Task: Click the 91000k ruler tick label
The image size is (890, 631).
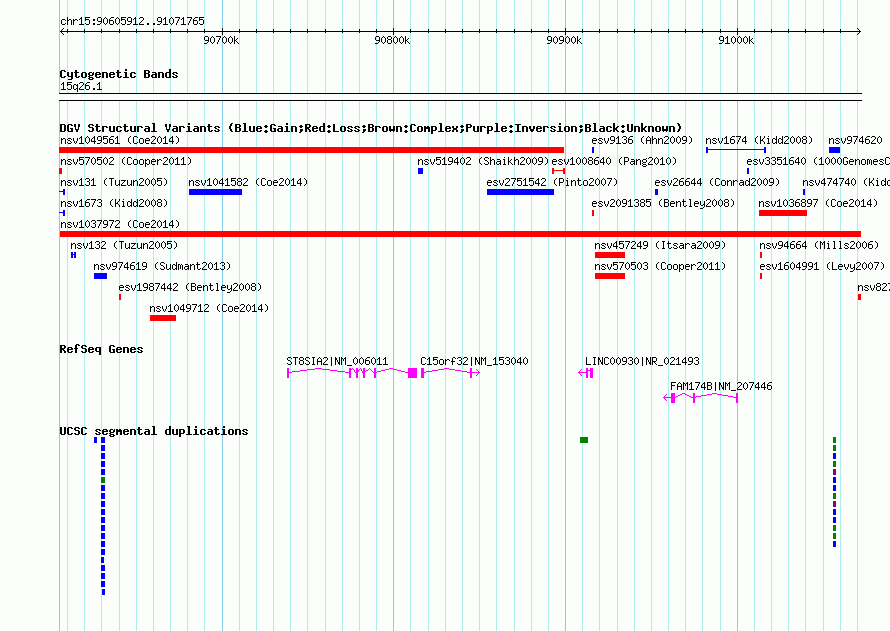Action: (736, 40)
